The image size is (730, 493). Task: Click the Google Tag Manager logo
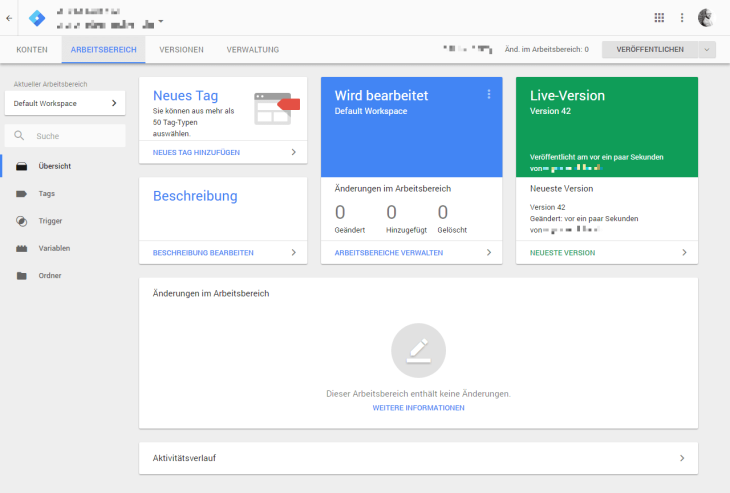click(x=37, y=18)
